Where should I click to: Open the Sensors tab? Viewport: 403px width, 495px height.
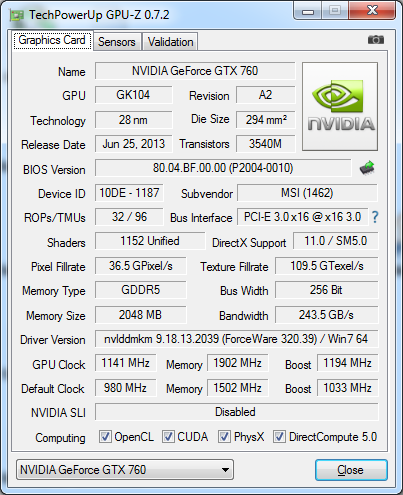tap(117, 42)
